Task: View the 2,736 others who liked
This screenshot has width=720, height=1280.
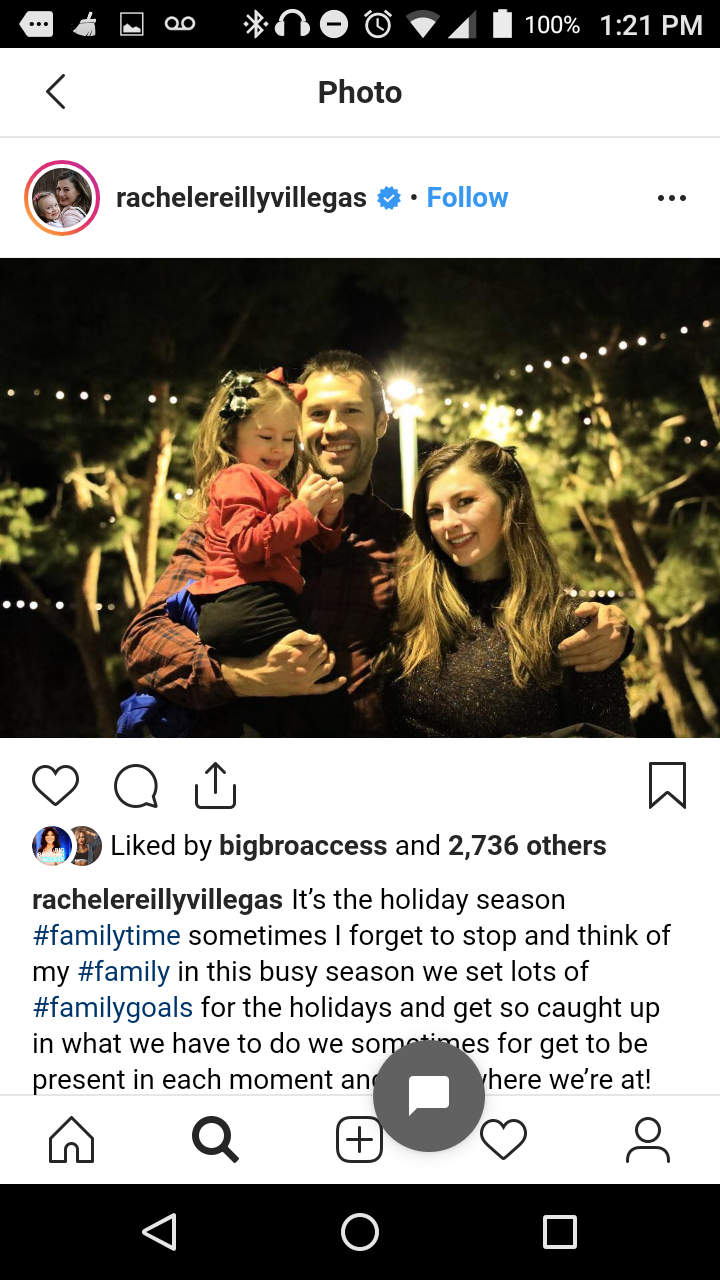Action: pos(527,846)
